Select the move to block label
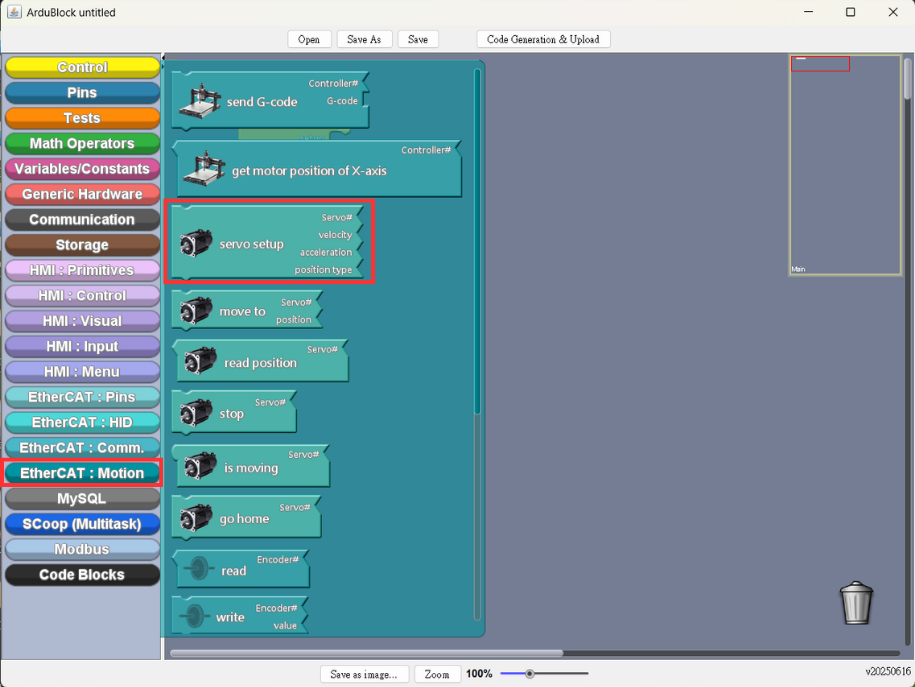915x687 pixels. point(242,312)
